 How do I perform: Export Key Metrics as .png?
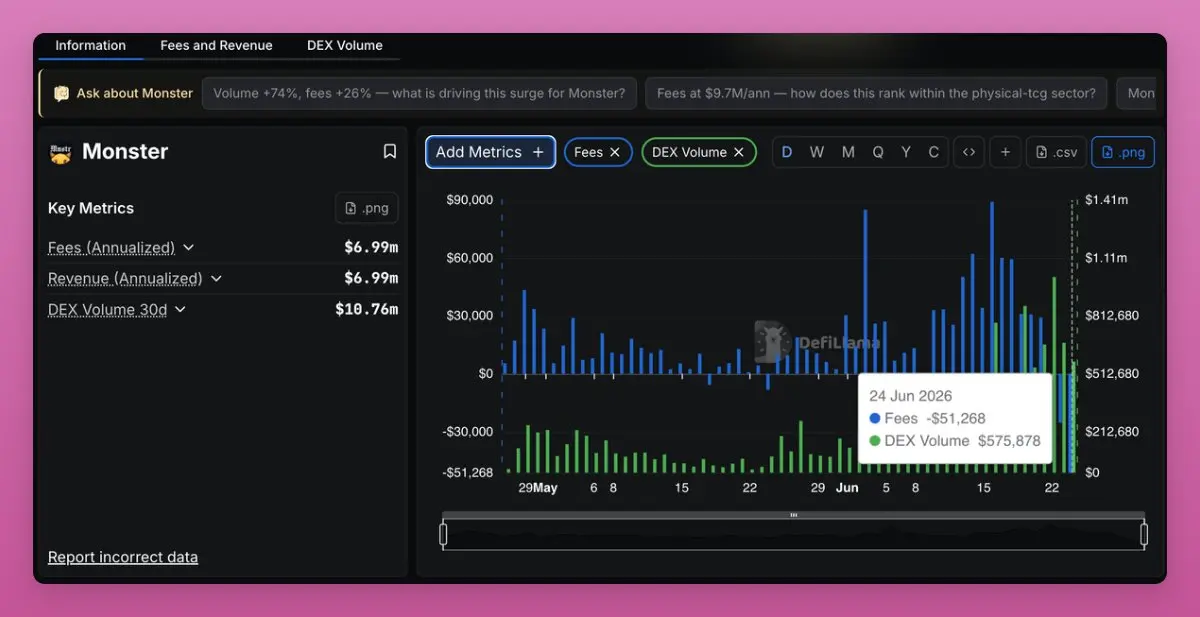tap(367, 208)
